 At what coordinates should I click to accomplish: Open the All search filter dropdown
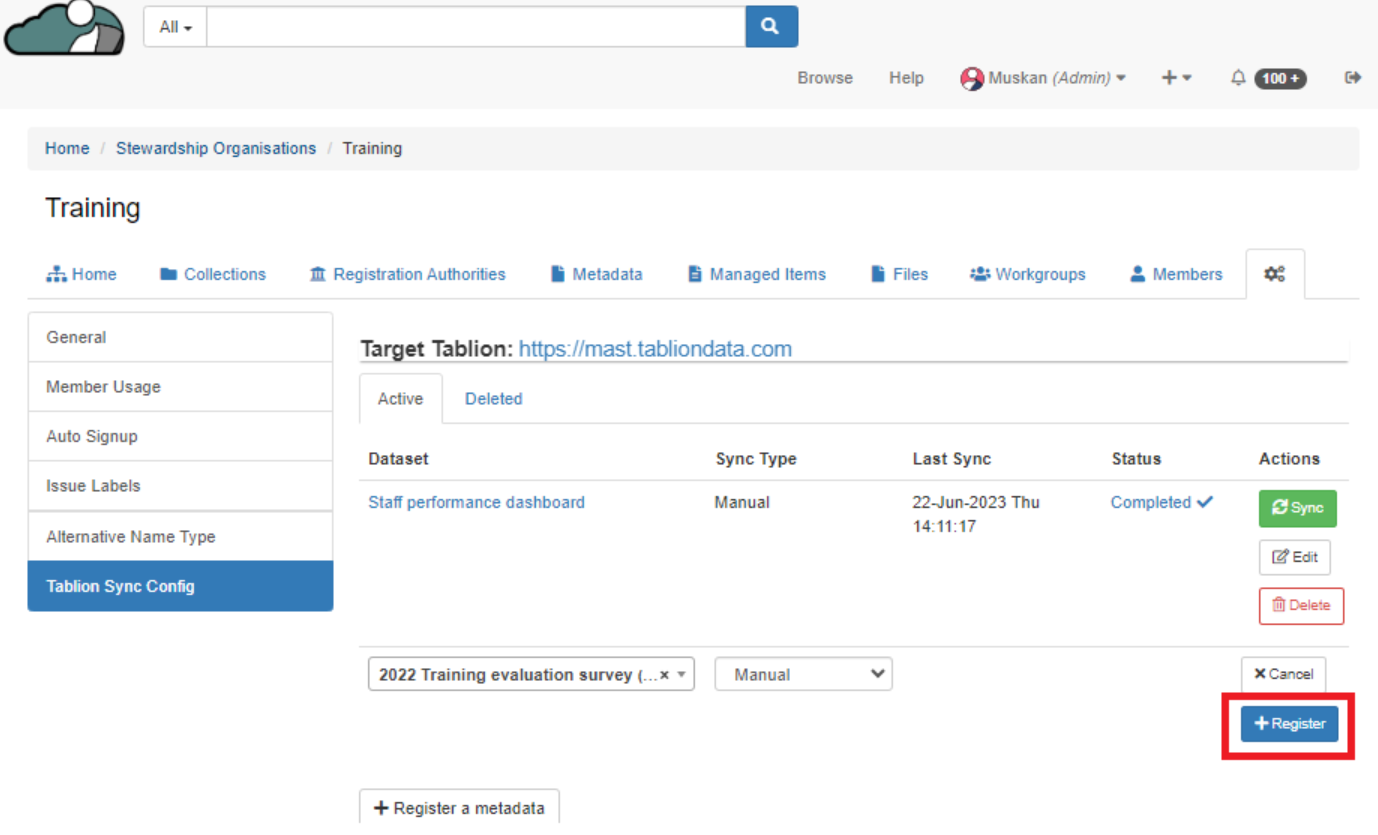point(175,27)
